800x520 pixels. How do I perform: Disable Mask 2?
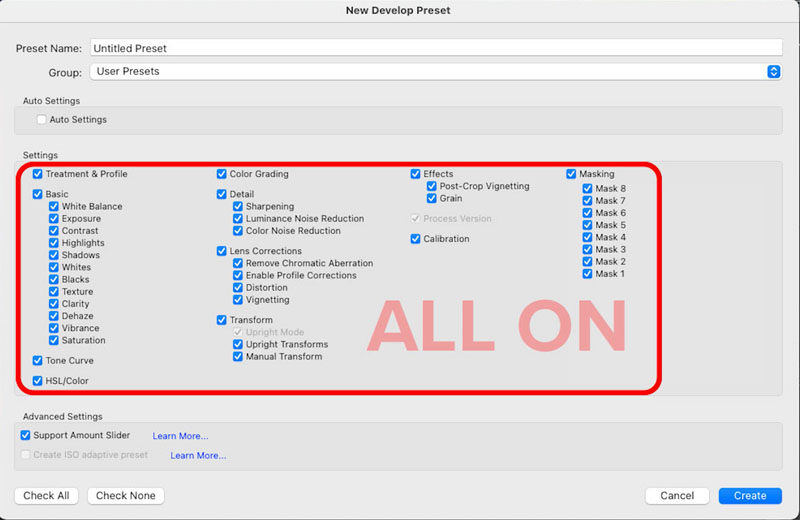point(587,261)
